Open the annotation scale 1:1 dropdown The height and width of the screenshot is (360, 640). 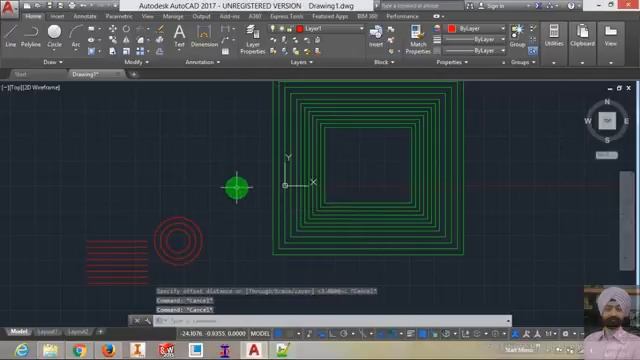551,334
